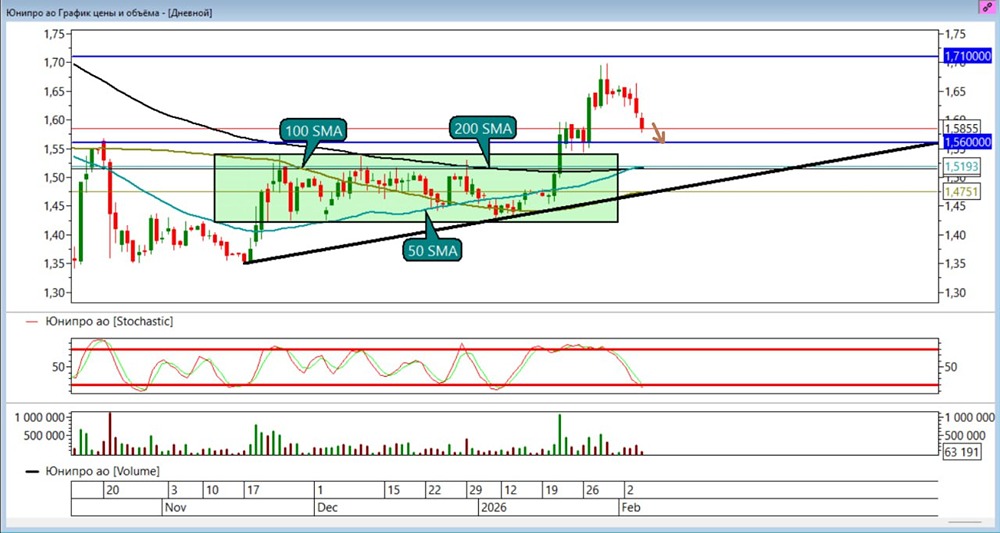The height and width of the screenshot is (533, 1000).
Task: Click the 'Юнипро ао [Volume]' legend label
Action: point(102,471)
